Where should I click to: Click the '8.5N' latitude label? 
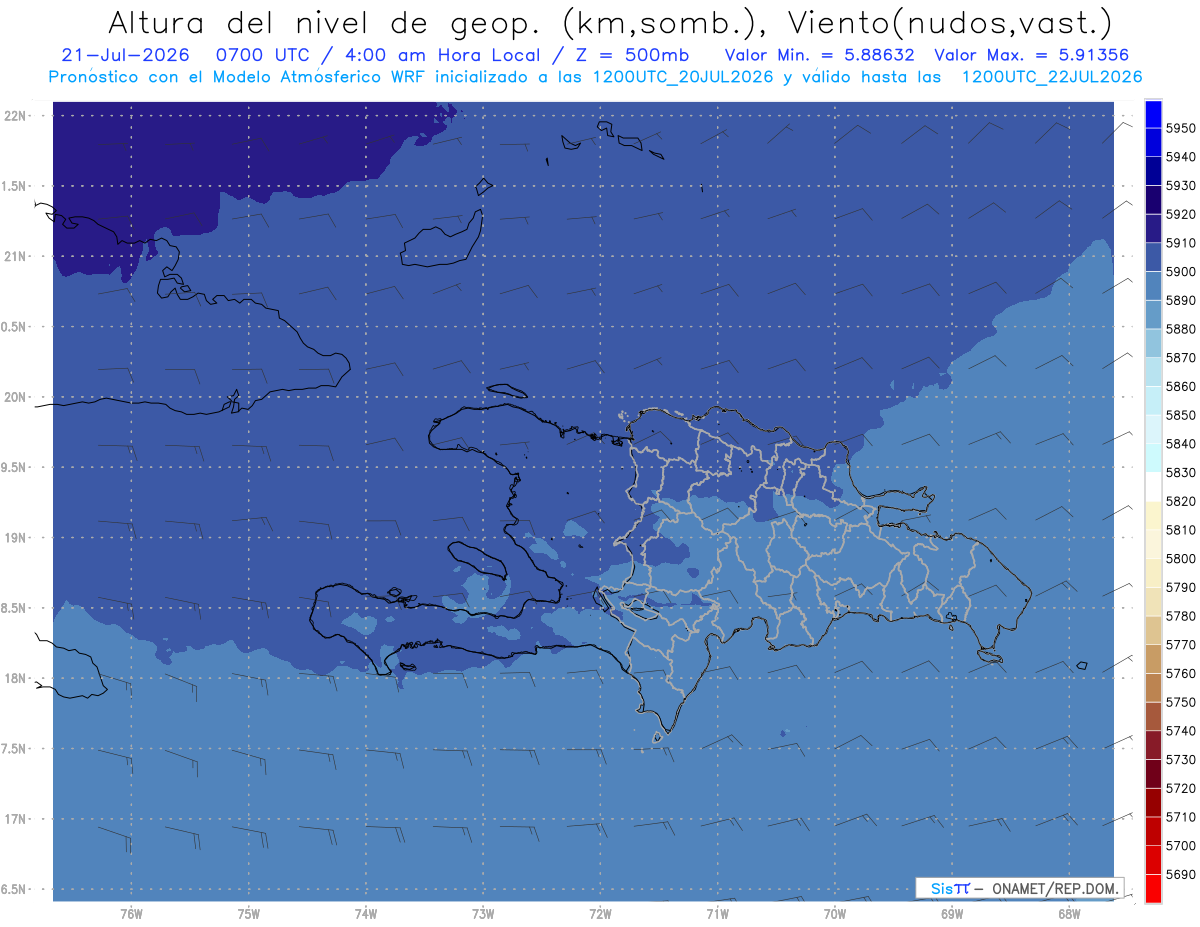(15, 608)
